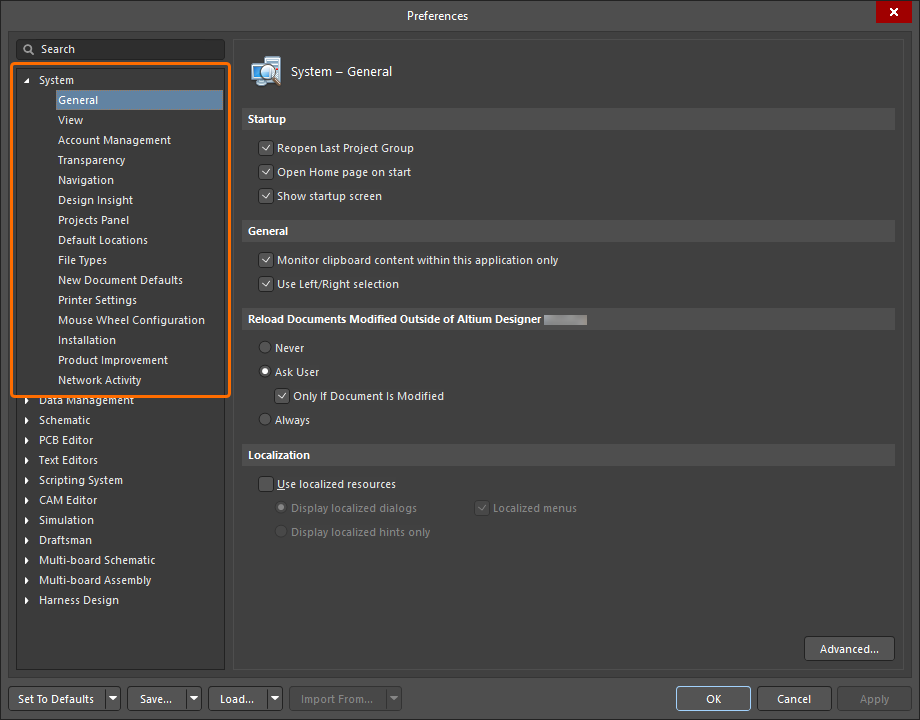The image size is (920, 720).
Task: Expand the Schematic category arrow
Action: click(x=26, y=420)
